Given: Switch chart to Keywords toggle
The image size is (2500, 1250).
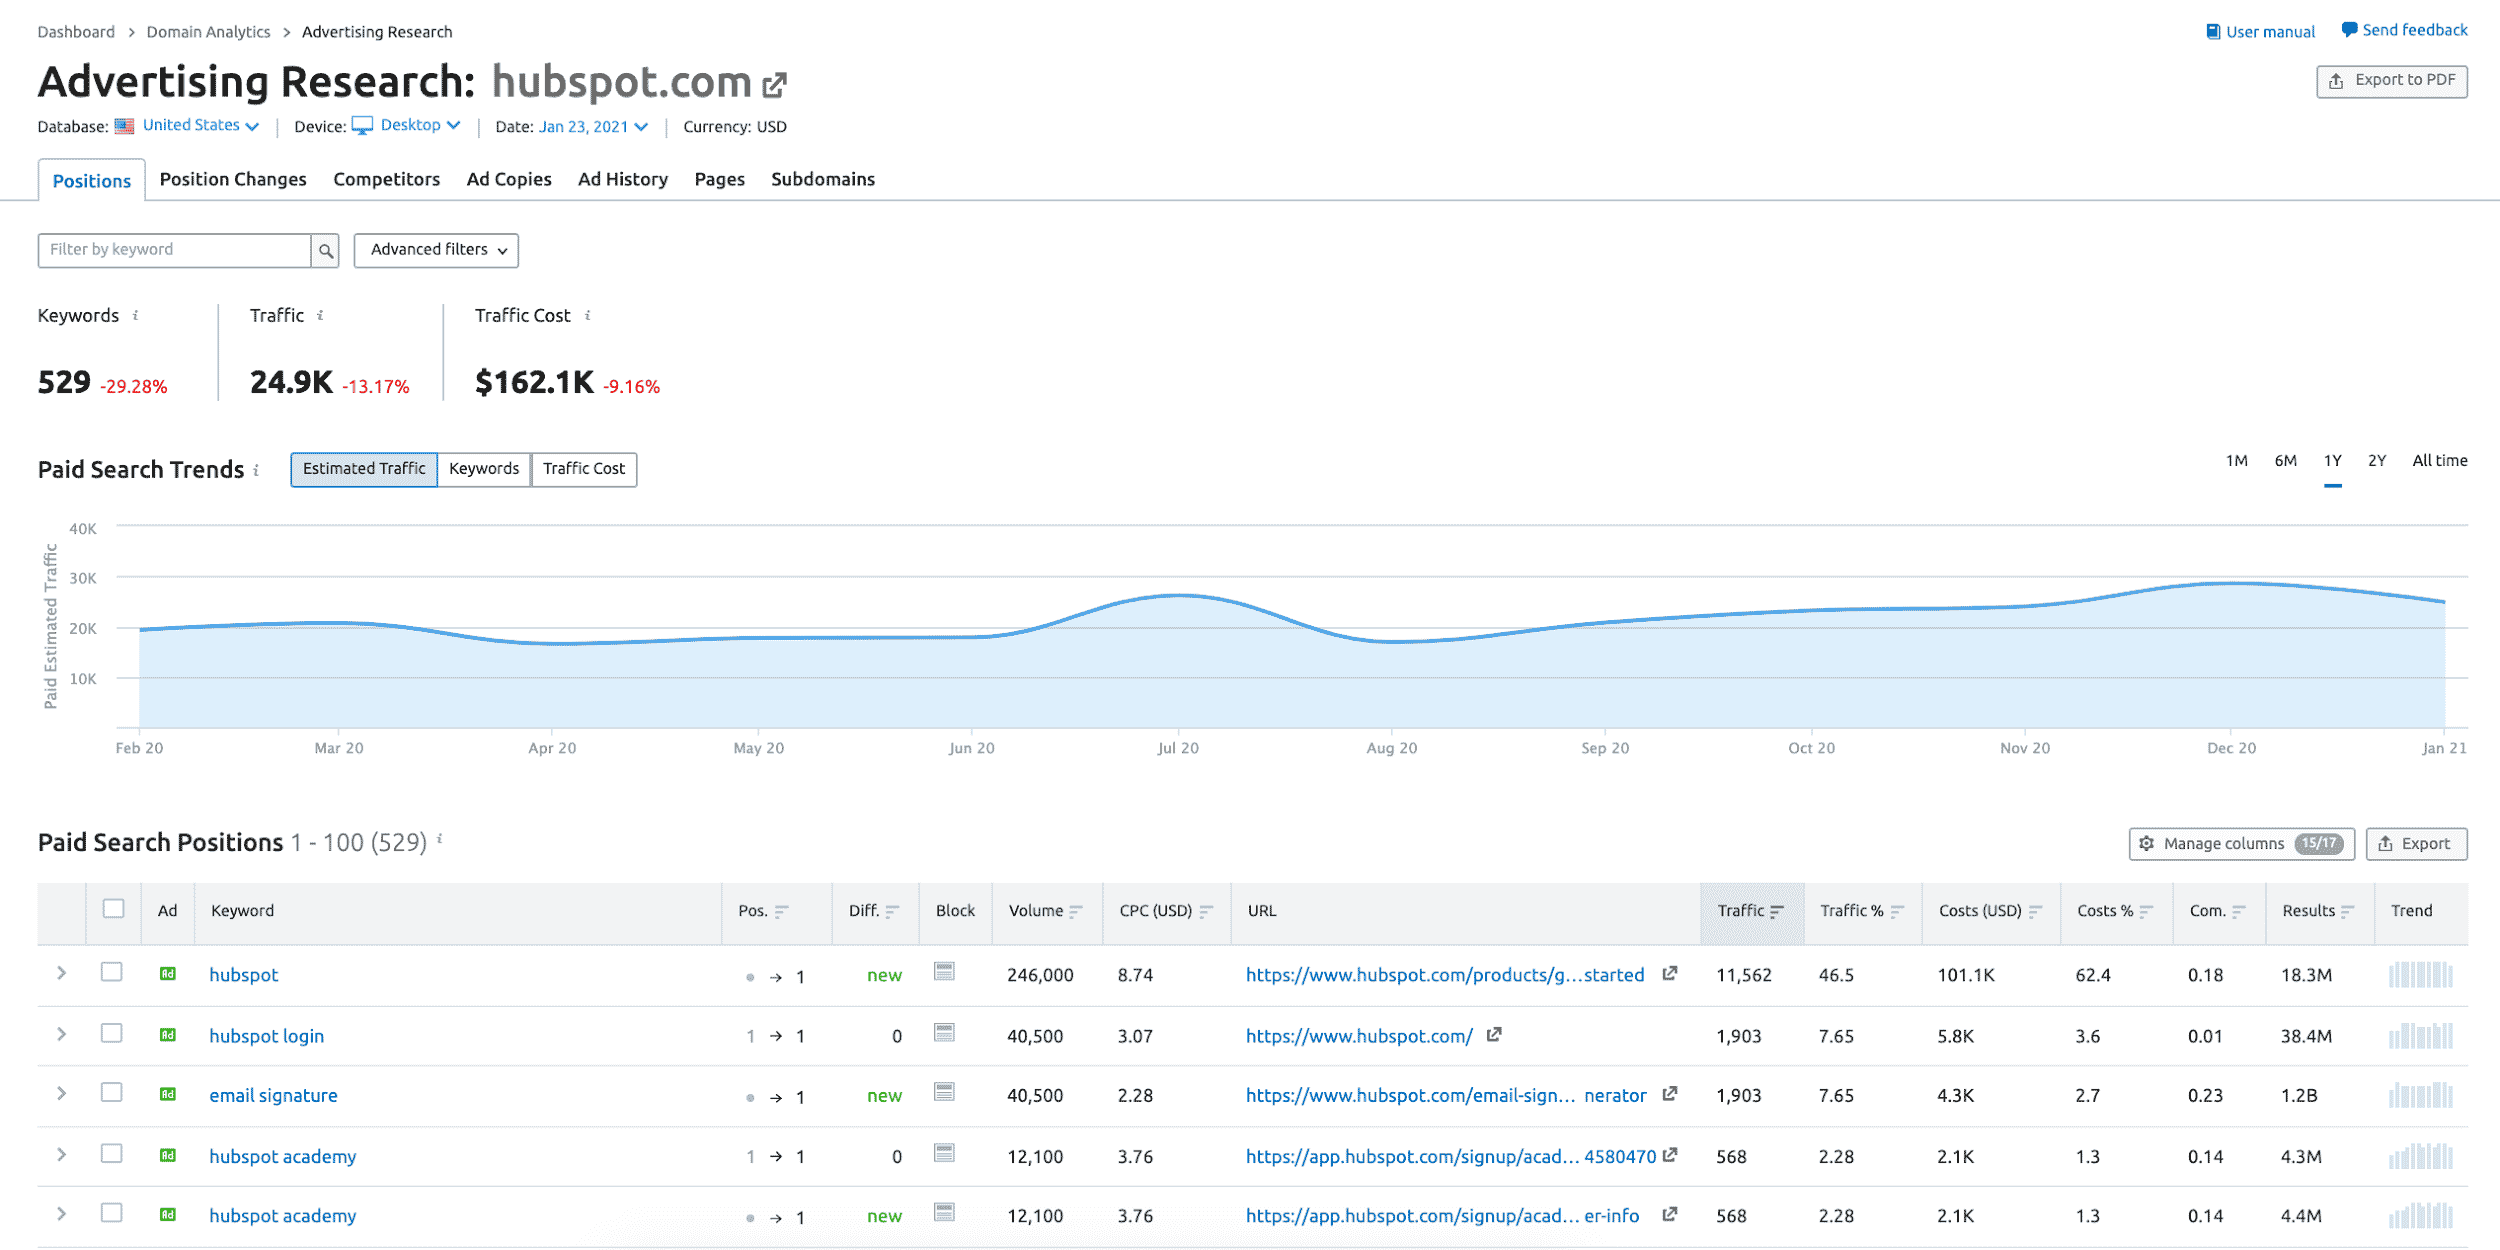Looking at the screenshot, I should tap(484, 469).
